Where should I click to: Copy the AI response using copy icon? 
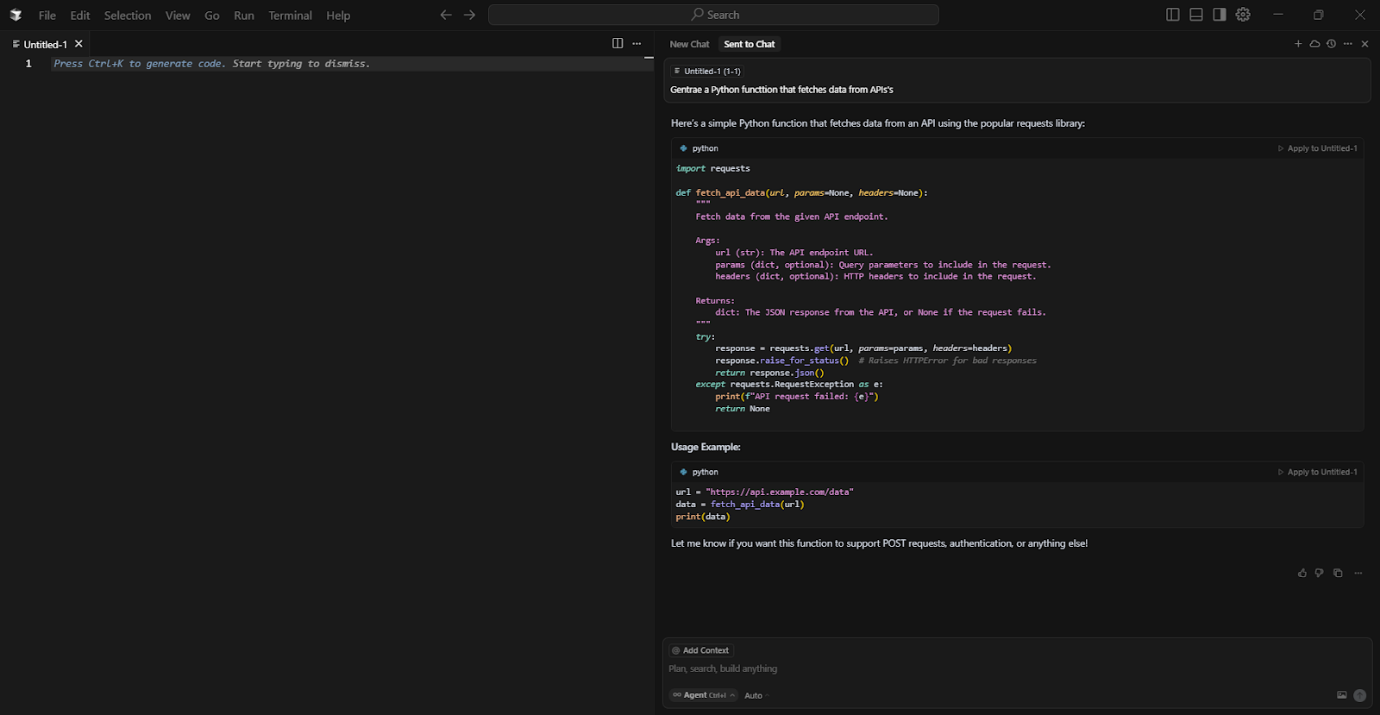1338,572
